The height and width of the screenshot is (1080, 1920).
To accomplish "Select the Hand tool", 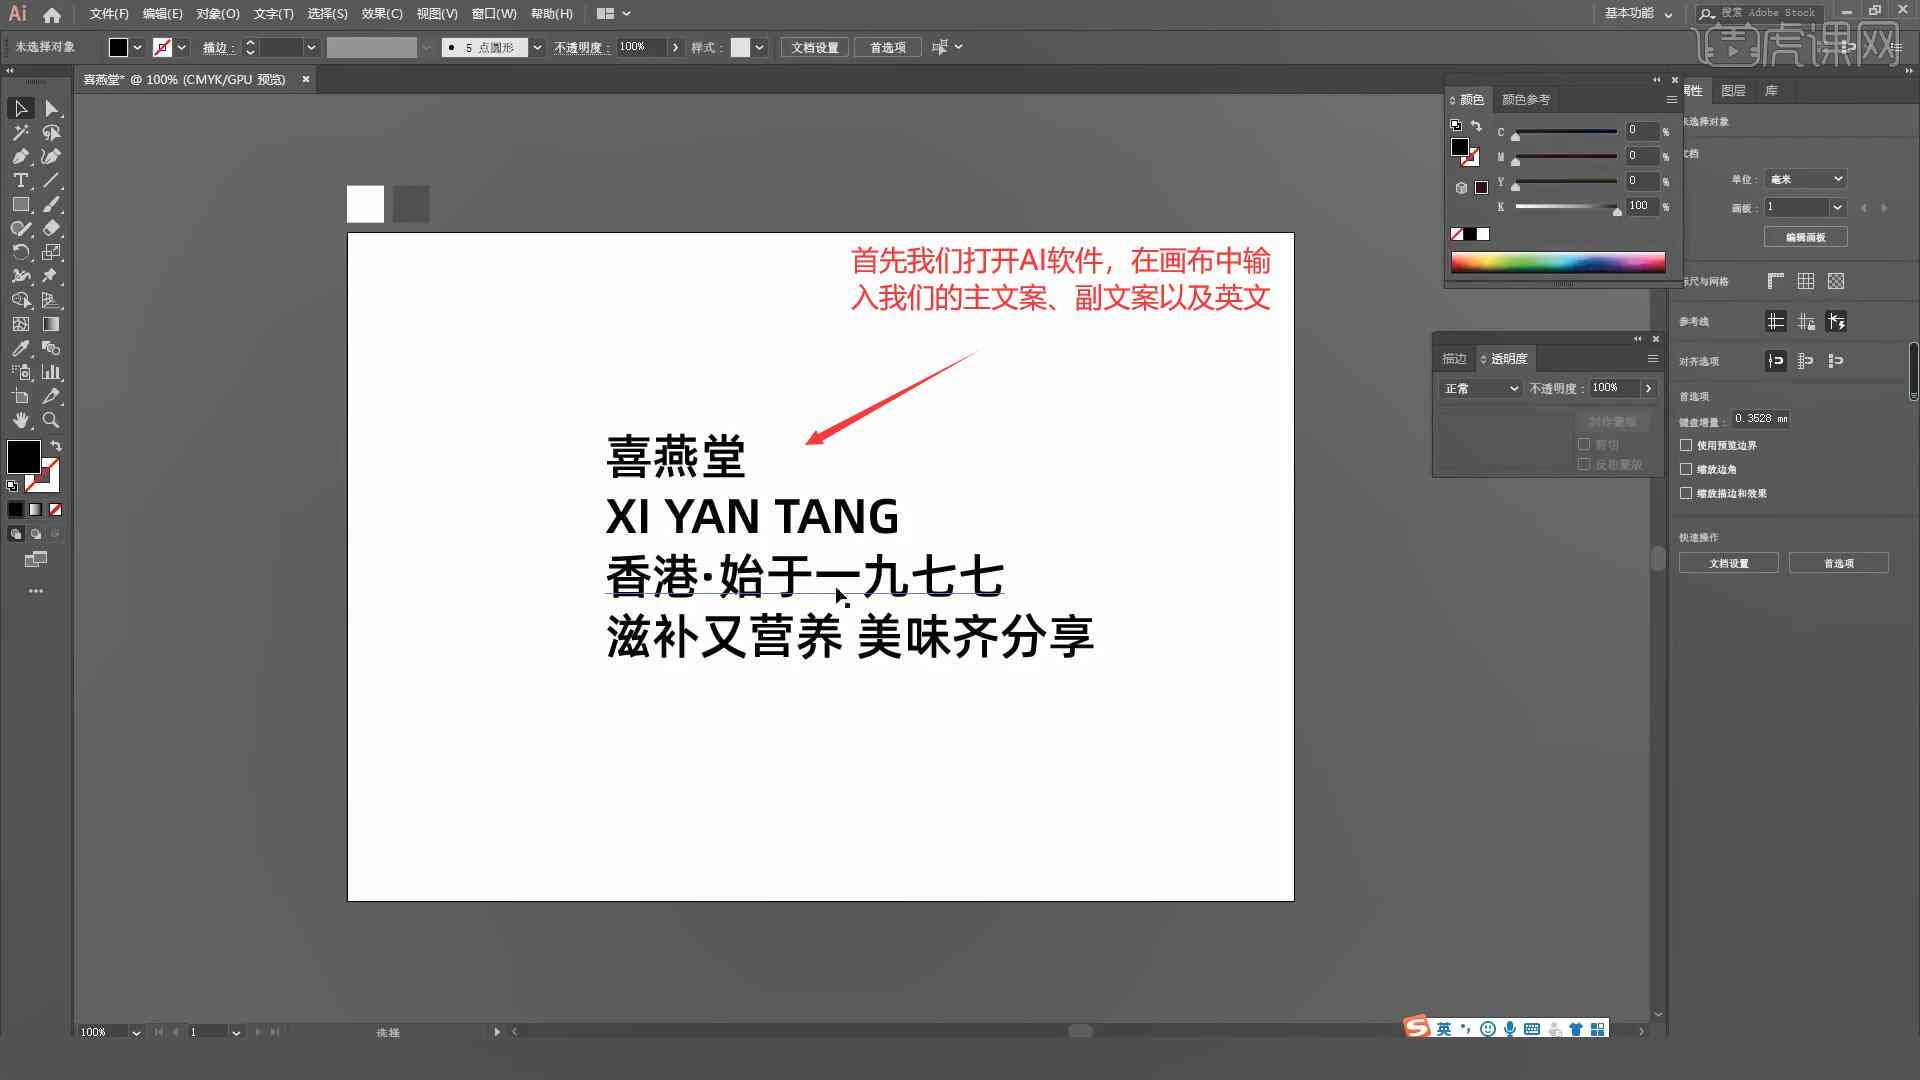I will (x=21, y=419).
